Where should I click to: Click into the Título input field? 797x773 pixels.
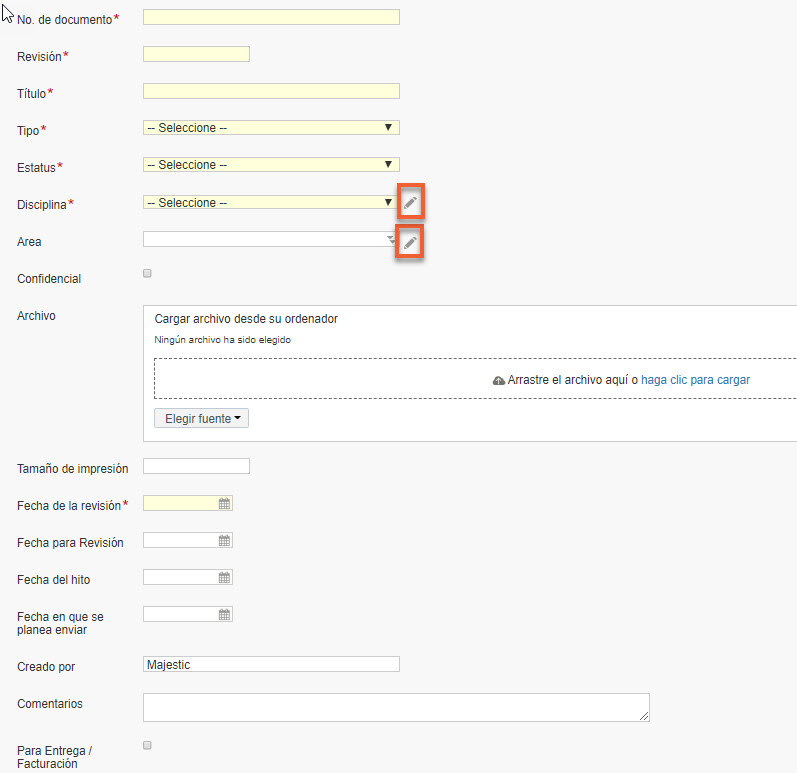pyautogui.click(x=271, y=91)
